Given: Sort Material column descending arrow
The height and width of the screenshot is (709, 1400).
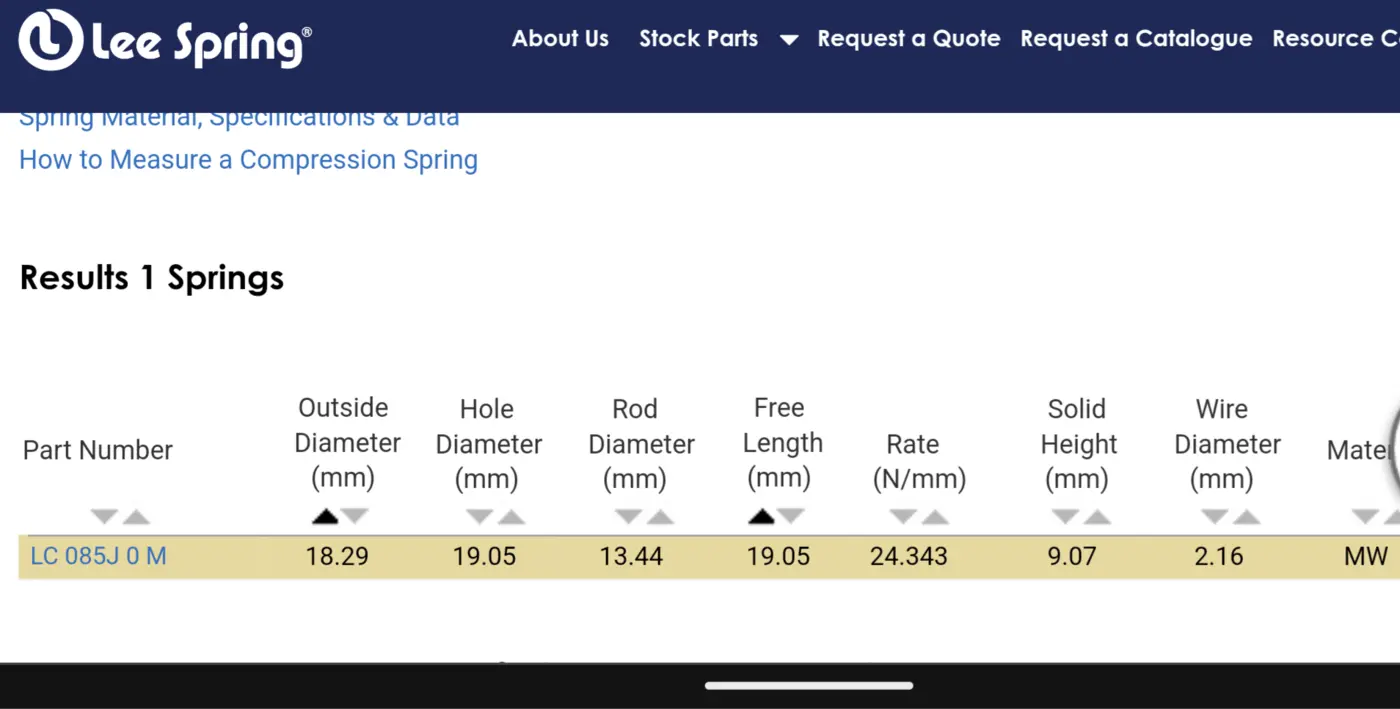Looking at the screenshot, I should click(x=1365, y=517).
